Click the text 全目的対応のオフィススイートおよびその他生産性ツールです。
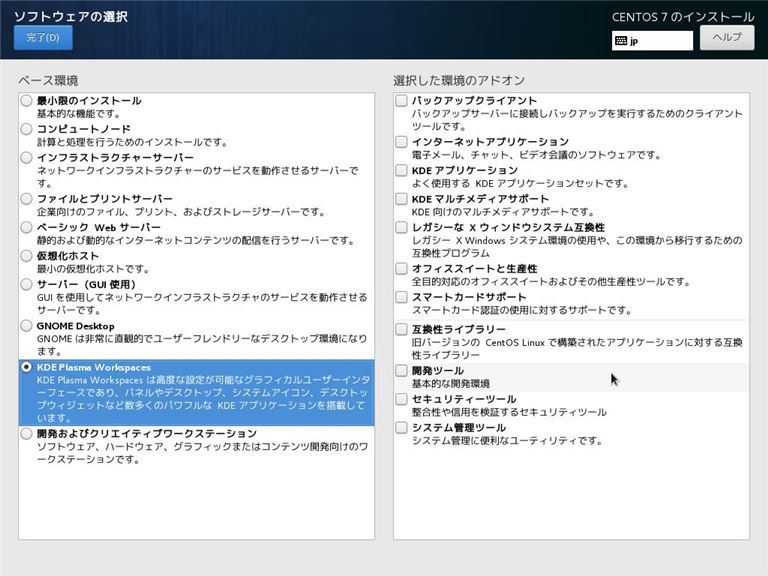Viewport: 768px width, 576px height. pyautogui.click(x=552, y=281)
